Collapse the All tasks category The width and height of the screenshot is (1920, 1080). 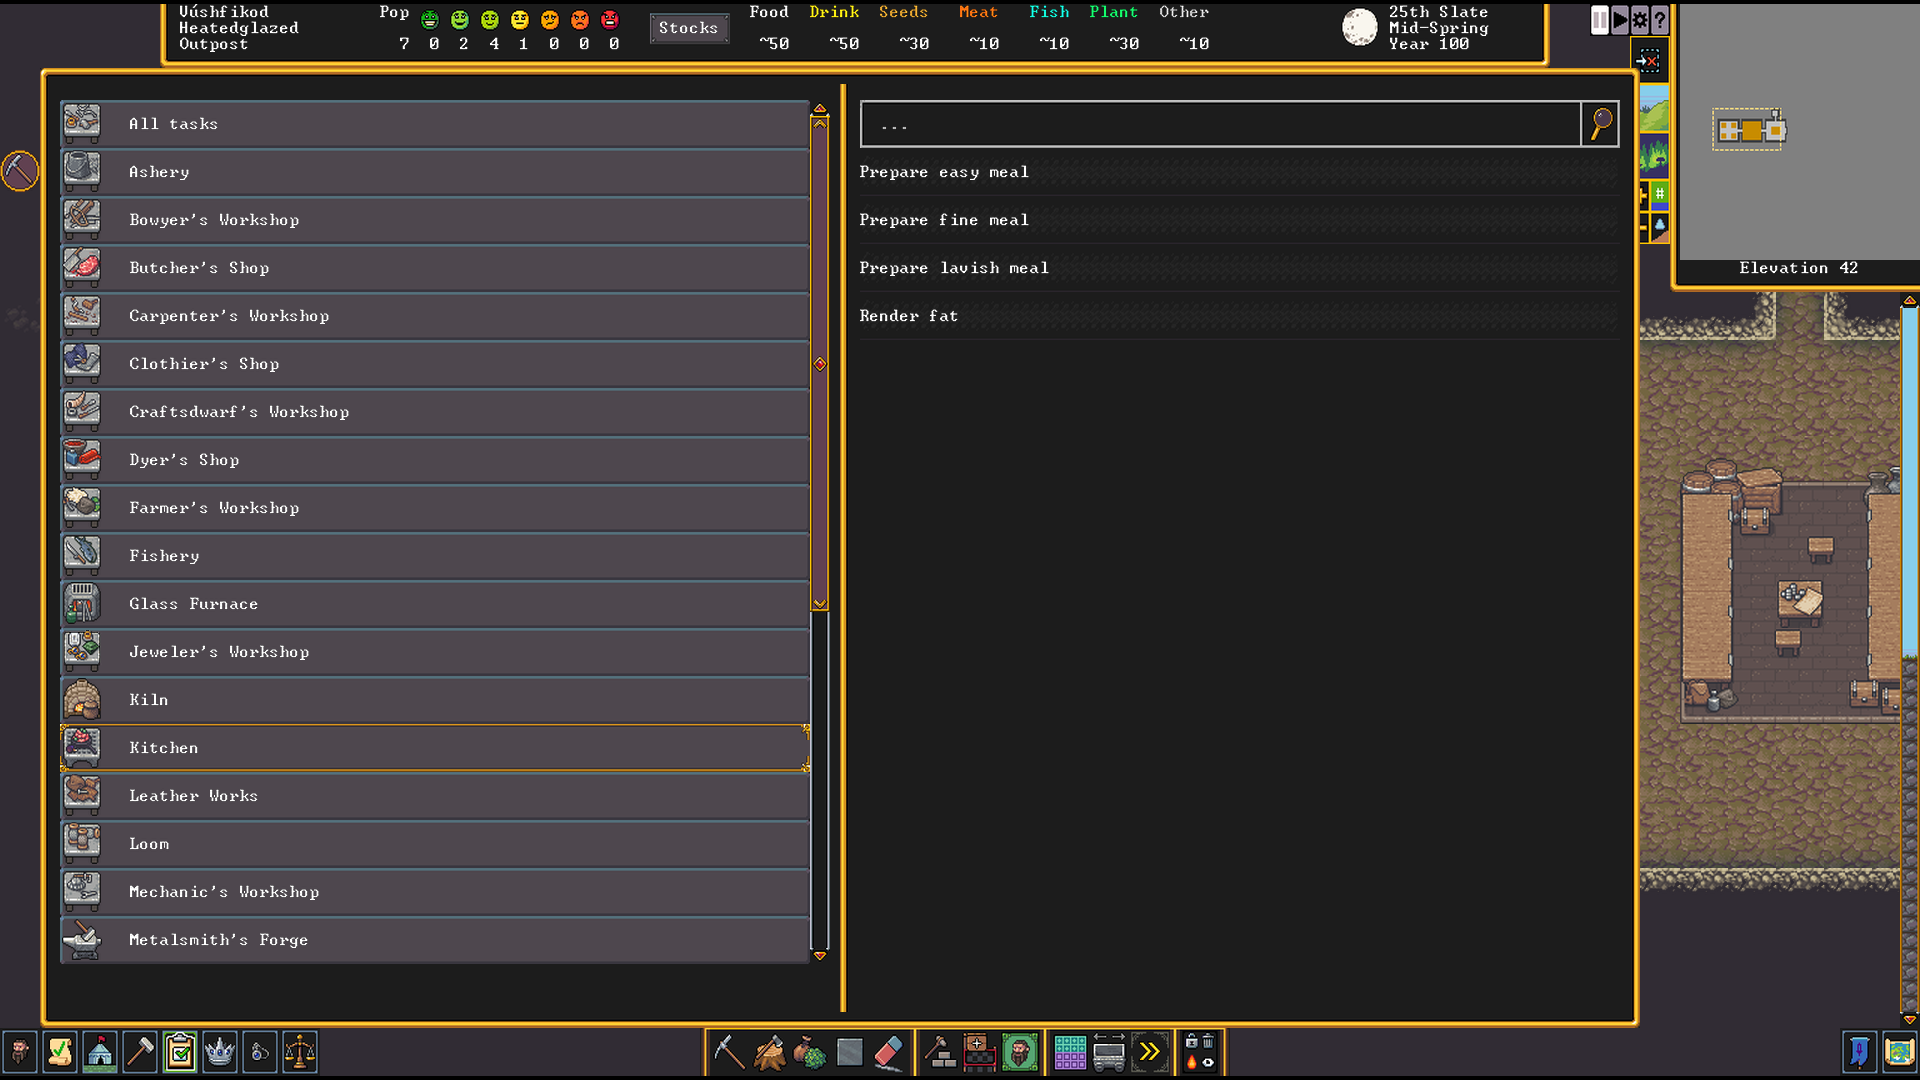pos(435,124)
